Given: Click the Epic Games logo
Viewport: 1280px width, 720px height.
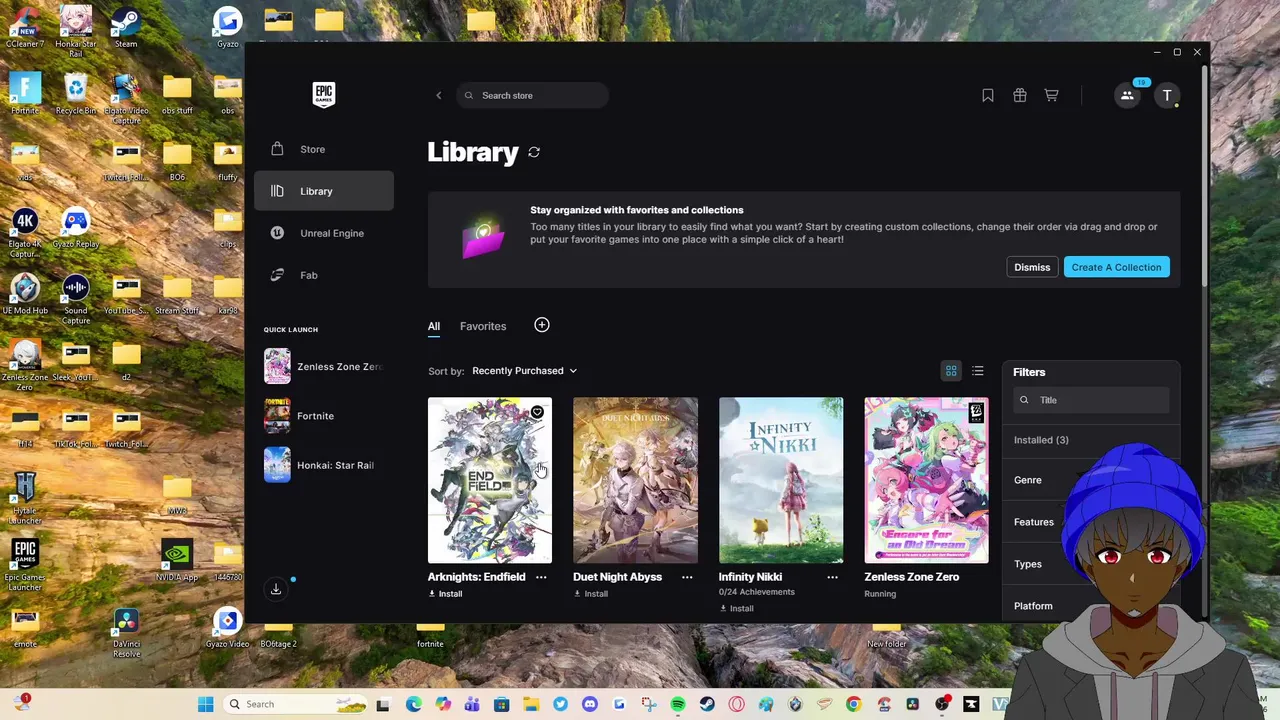Looking at the screenshot, I should (323, 94).
